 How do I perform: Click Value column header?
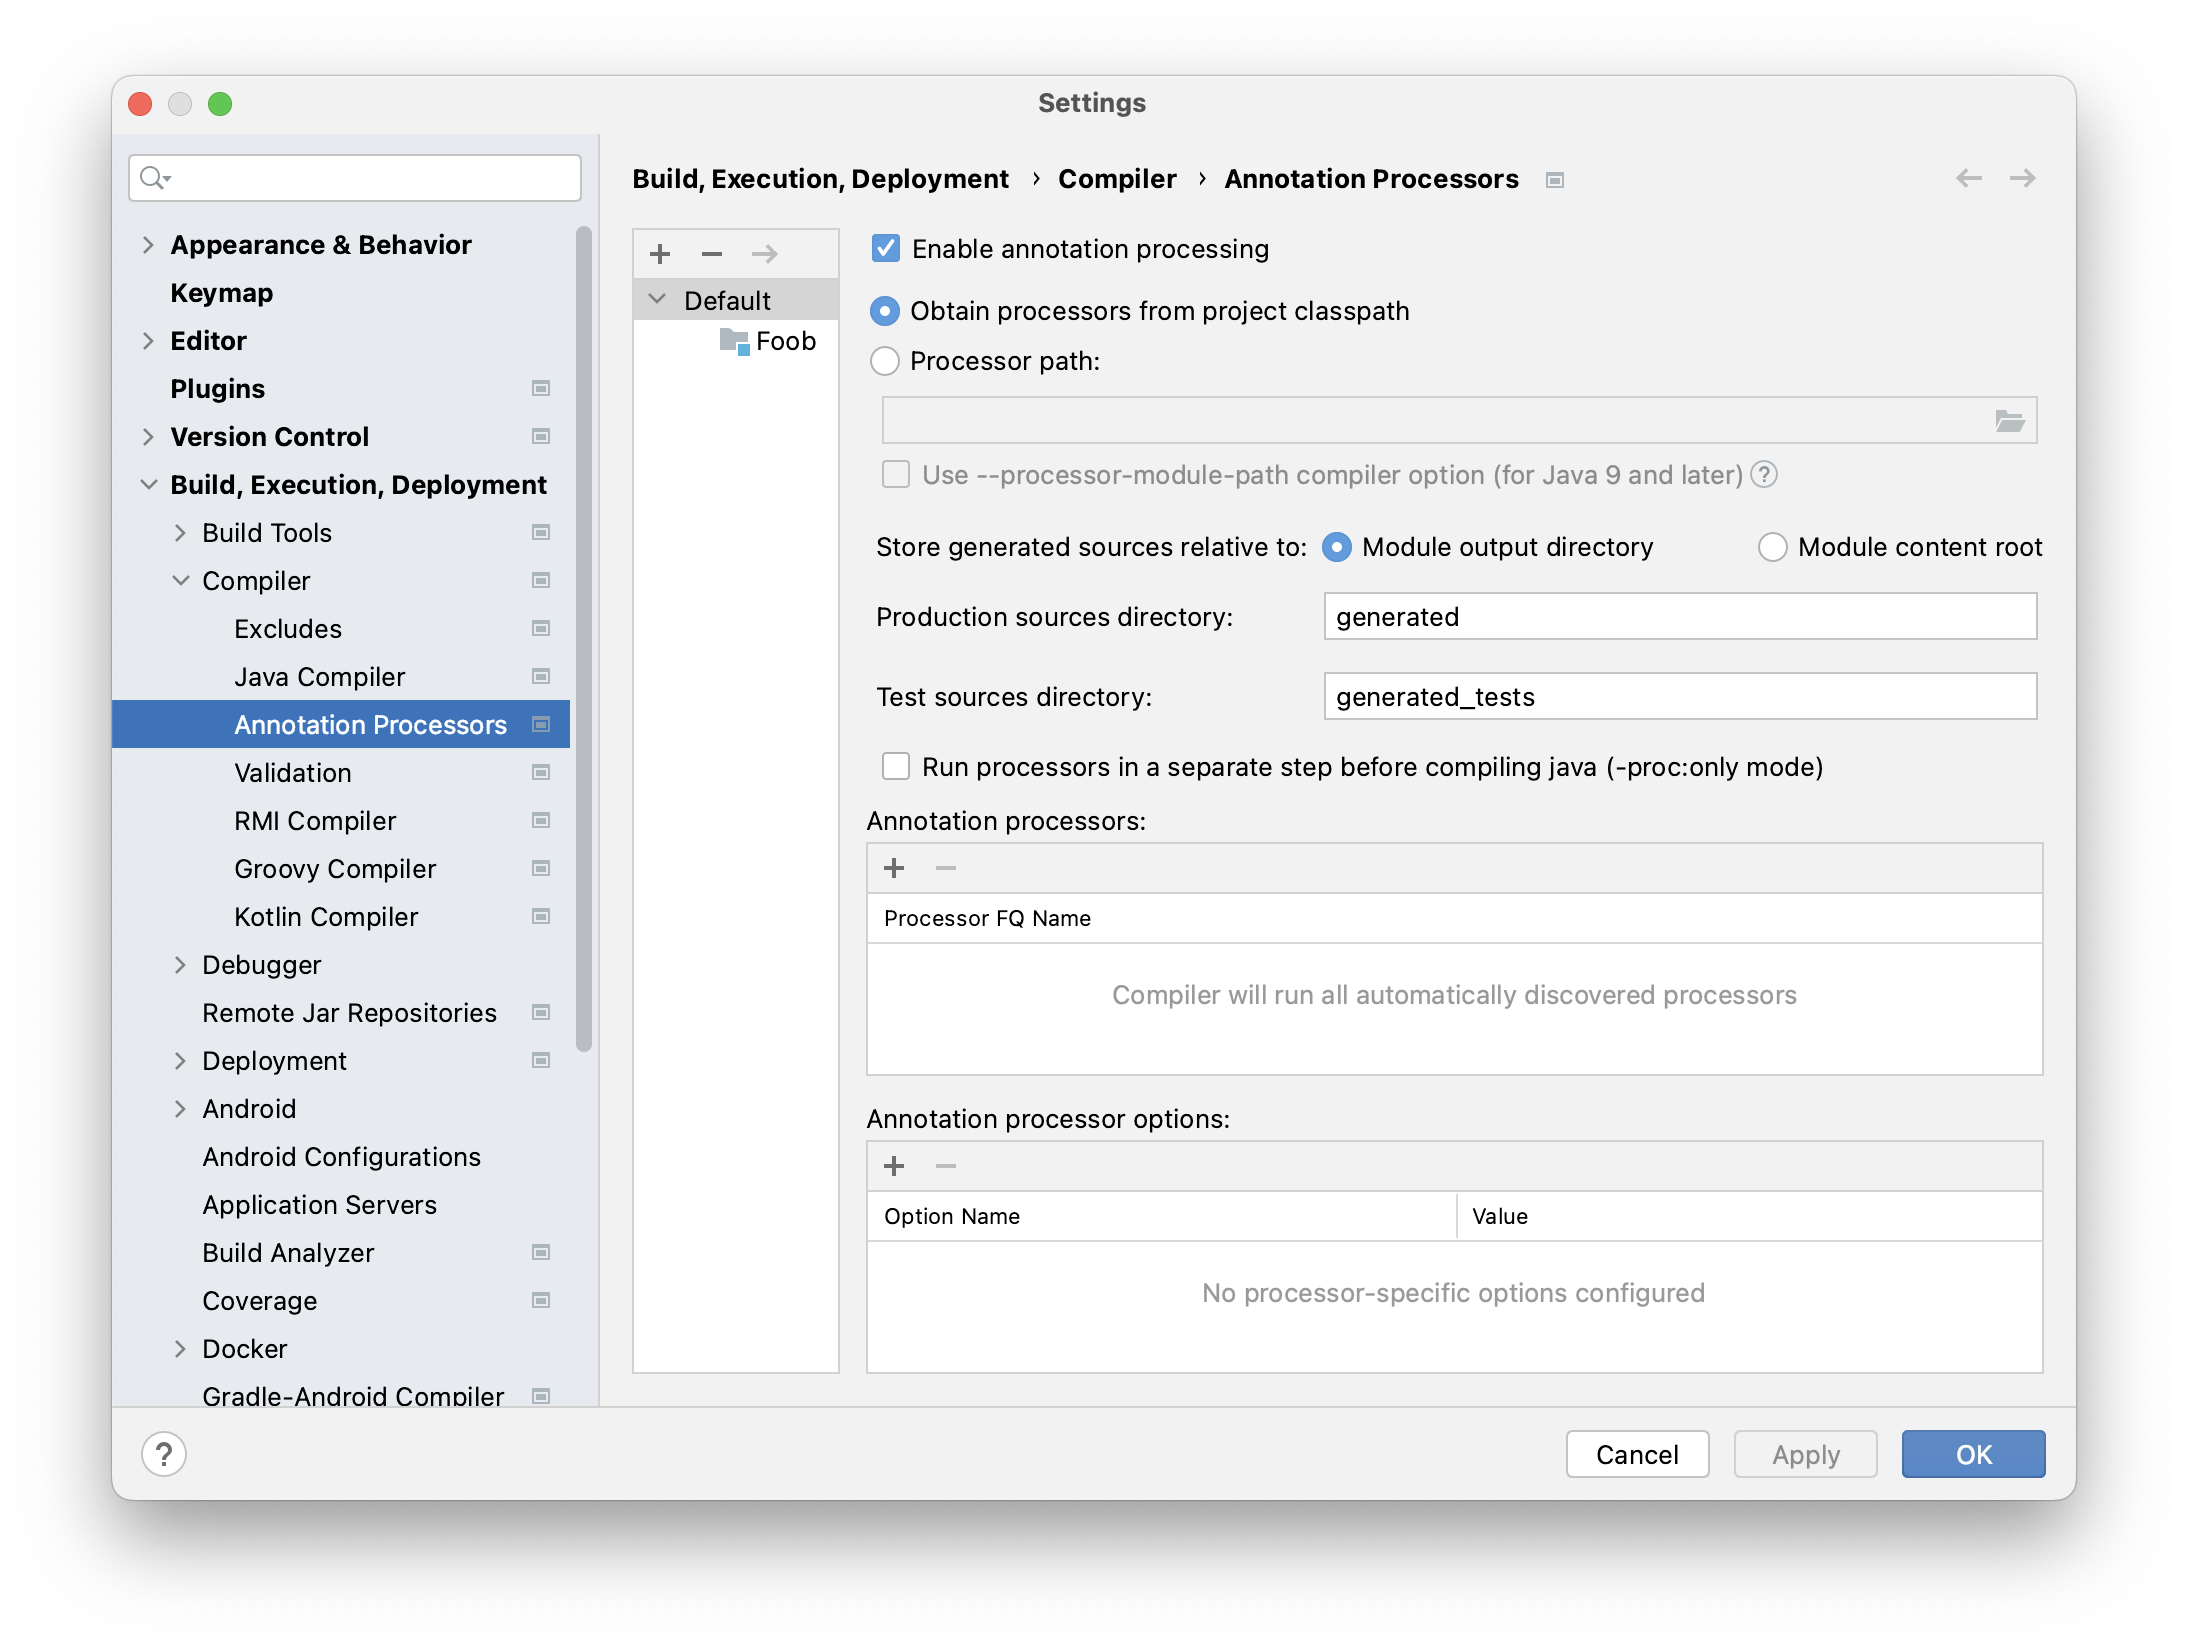(1749, 1216)
